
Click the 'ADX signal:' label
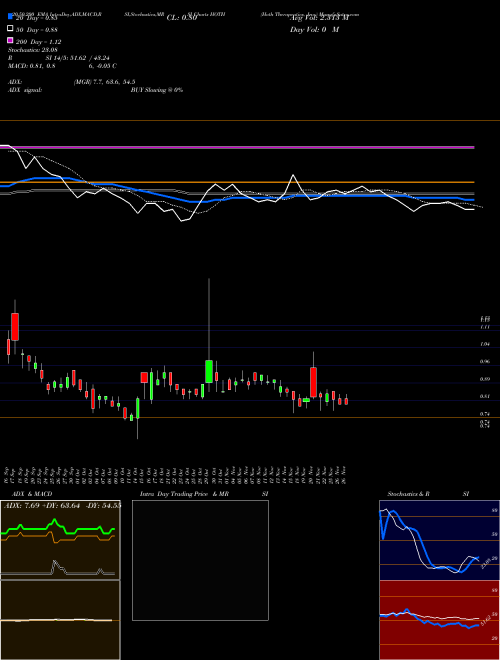(x=25, y=90)
